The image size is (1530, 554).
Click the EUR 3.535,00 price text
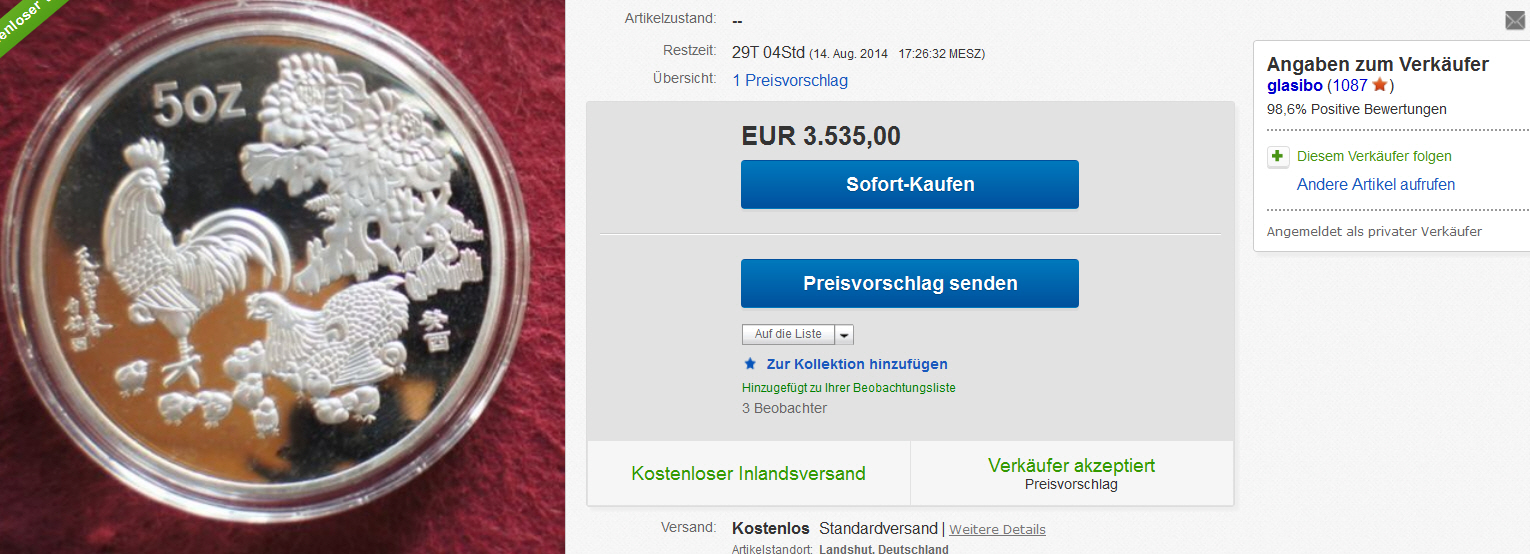pos(821,136)
